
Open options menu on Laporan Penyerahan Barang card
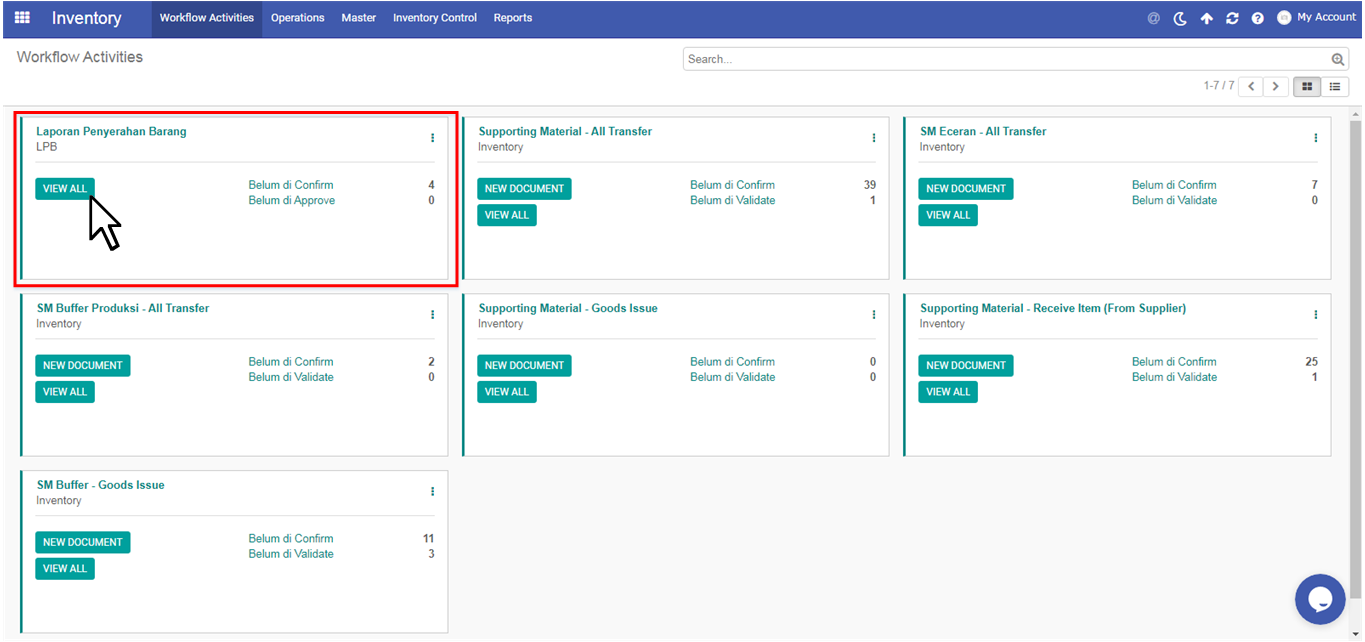pyautogui.click(x=432, y=138)
